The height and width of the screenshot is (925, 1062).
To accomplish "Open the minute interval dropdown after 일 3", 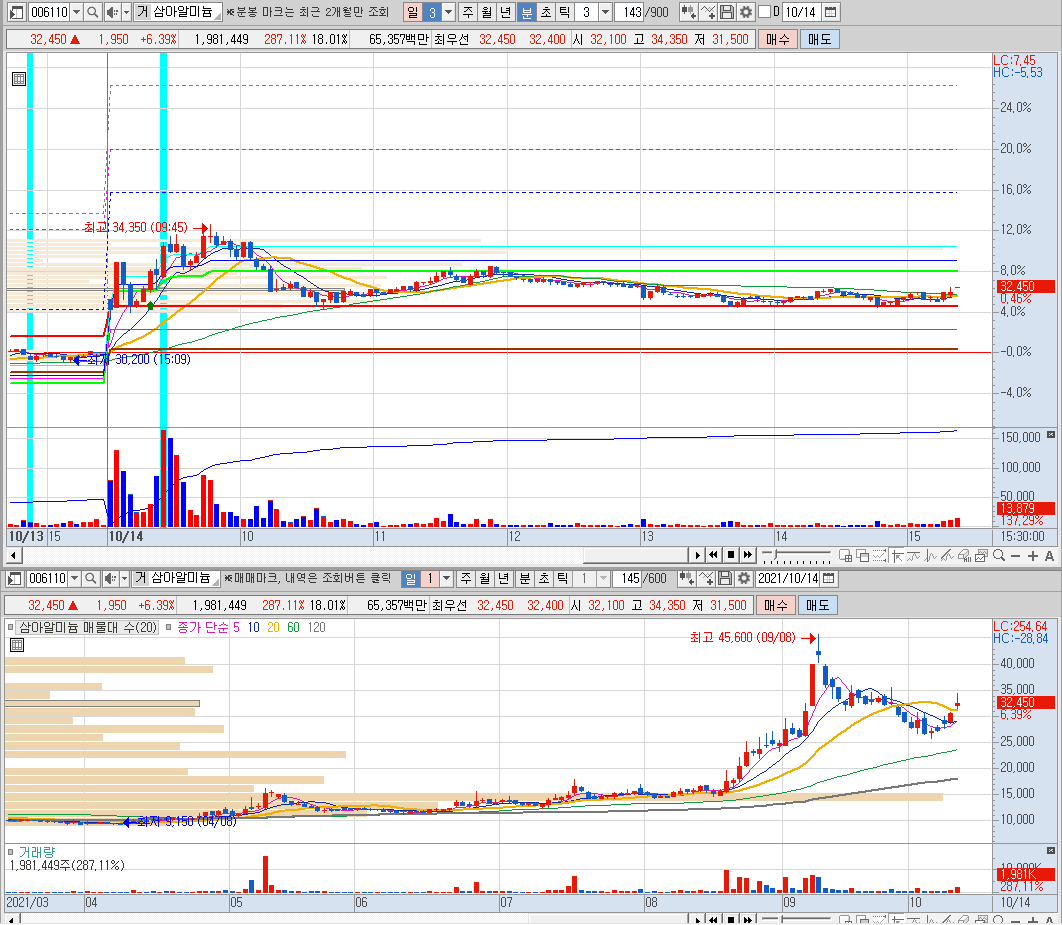I will click(448, 12).
